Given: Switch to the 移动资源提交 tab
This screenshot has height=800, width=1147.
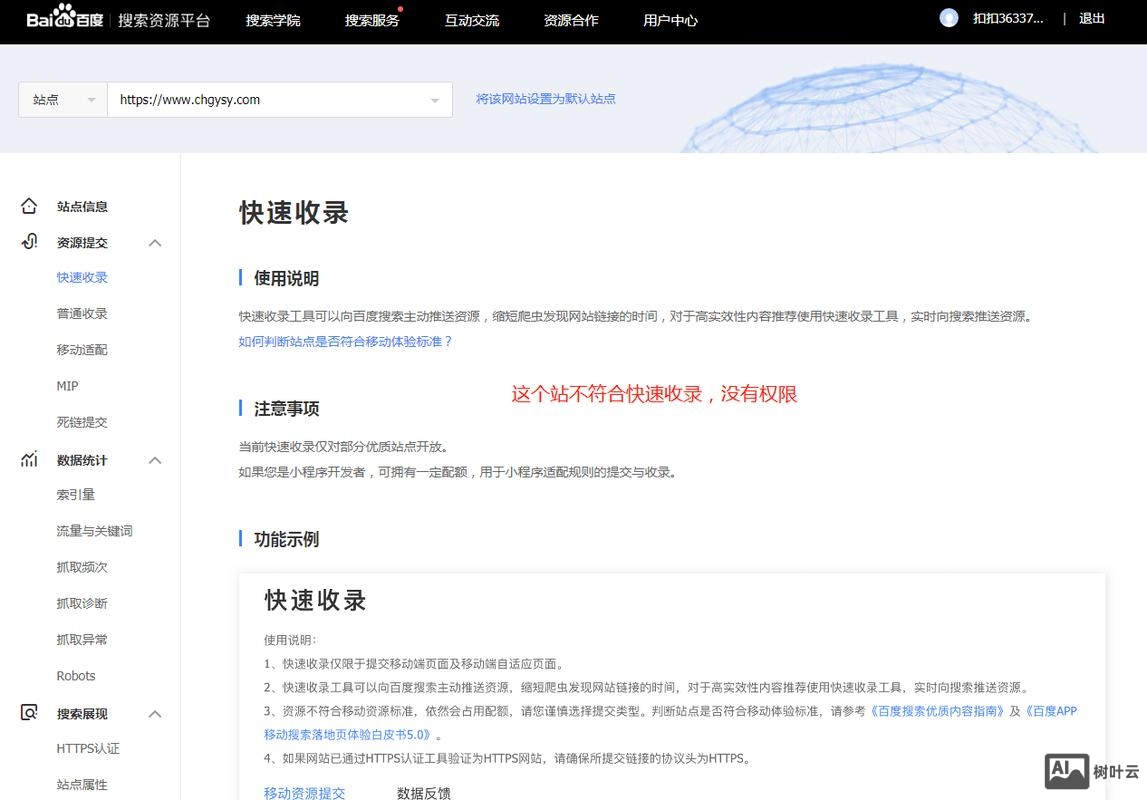Looking at the screenshot, I should point(303,792).
